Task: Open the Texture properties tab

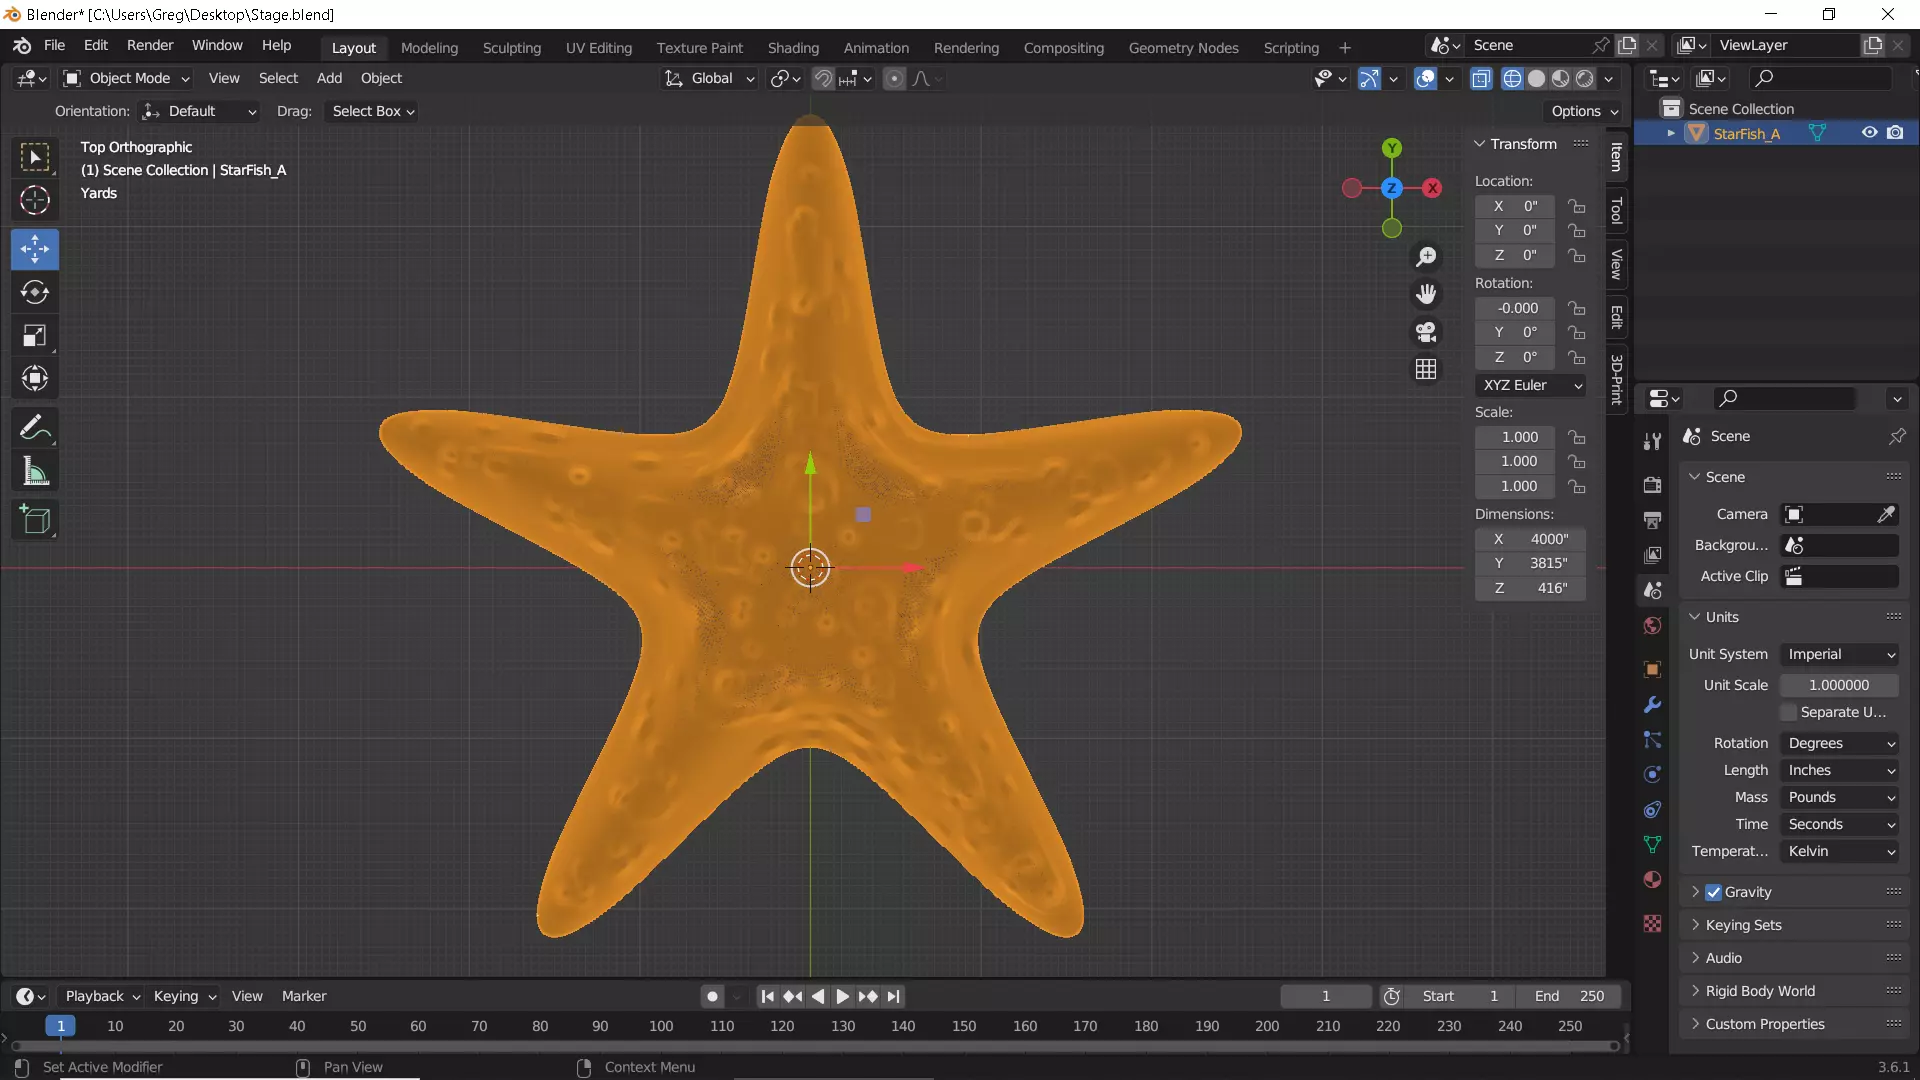Action: tap(1652, 923)
